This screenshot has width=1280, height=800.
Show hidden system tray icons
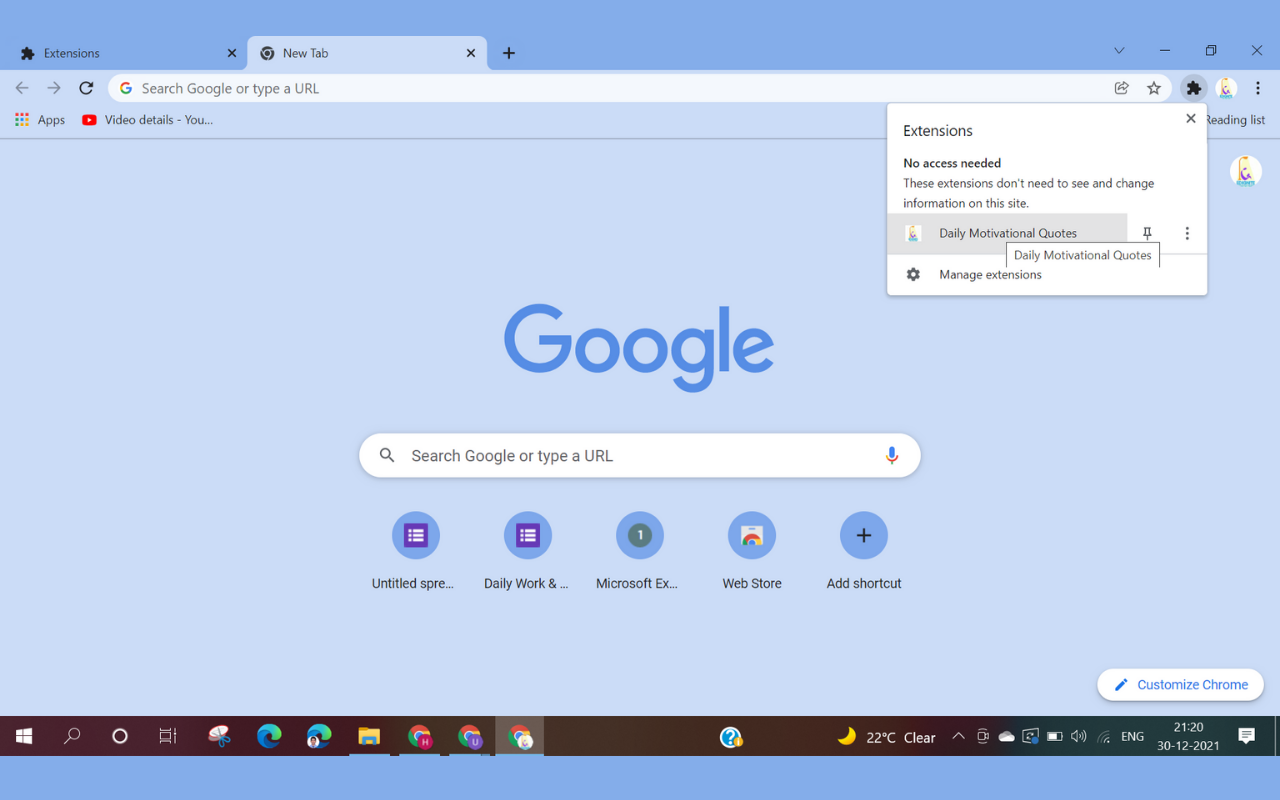[958, 737]
